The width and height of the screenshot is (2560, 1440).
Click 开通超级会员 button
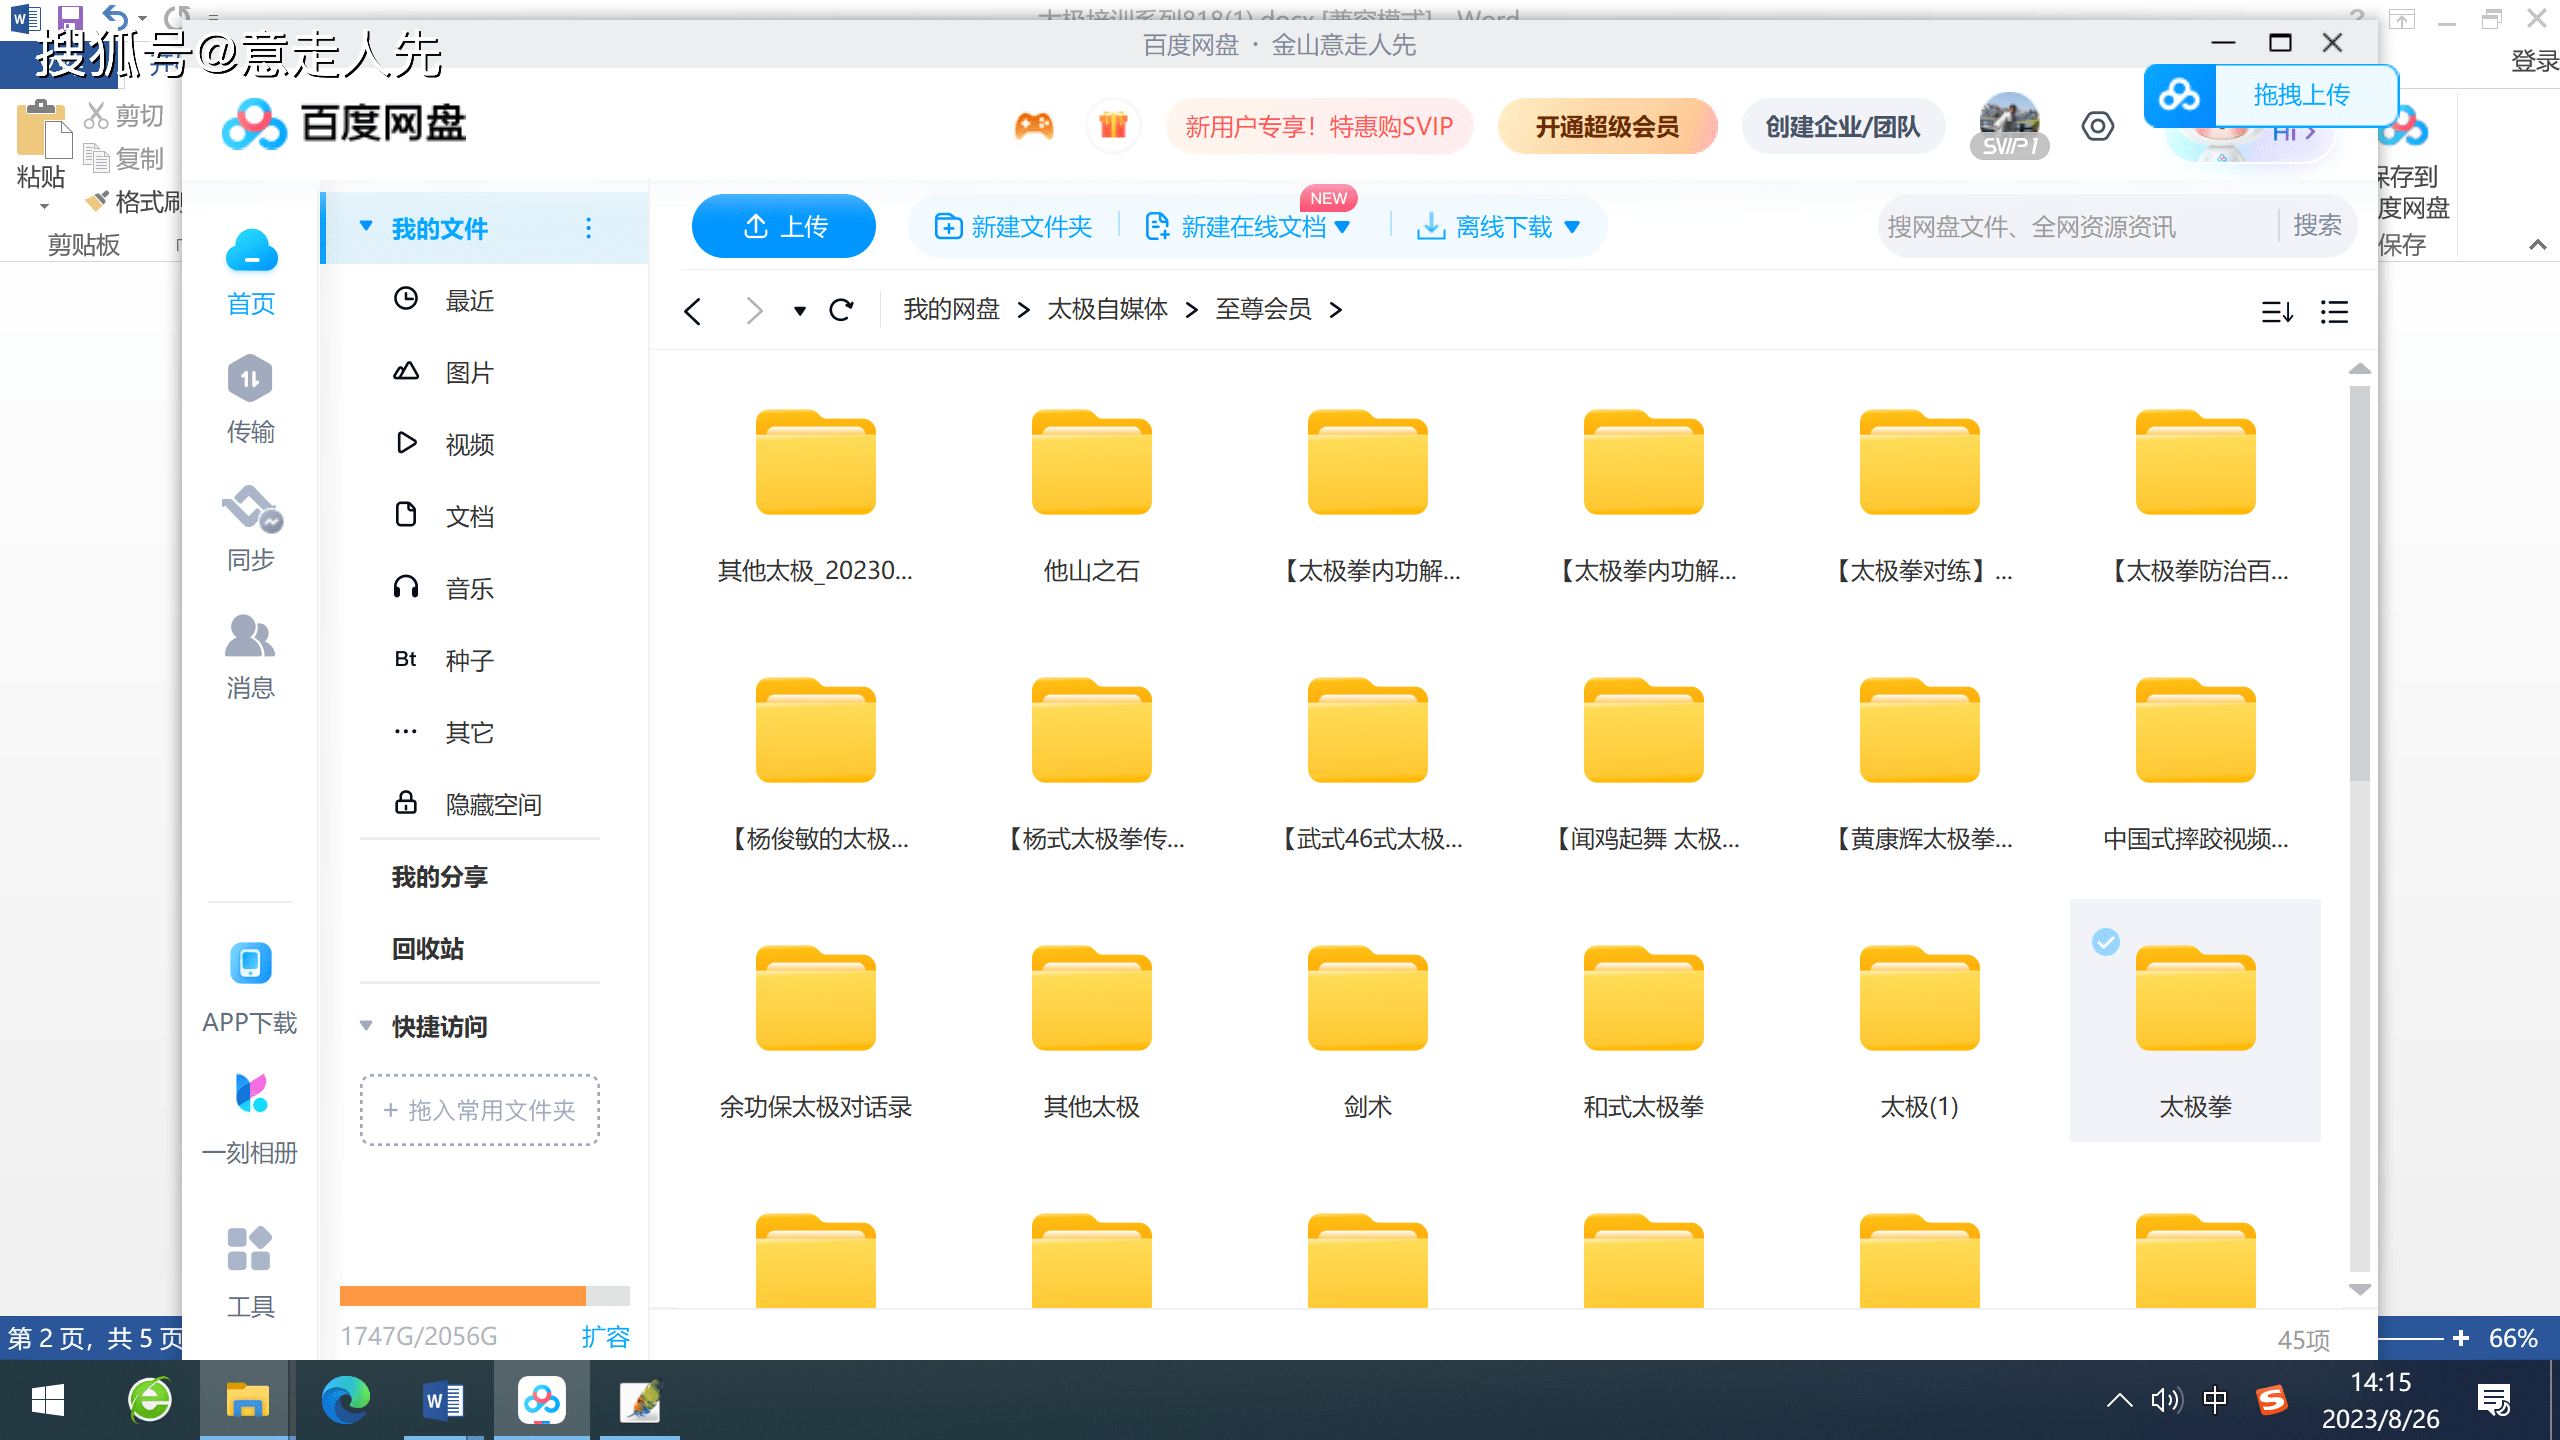click(x=1607, y=126)
